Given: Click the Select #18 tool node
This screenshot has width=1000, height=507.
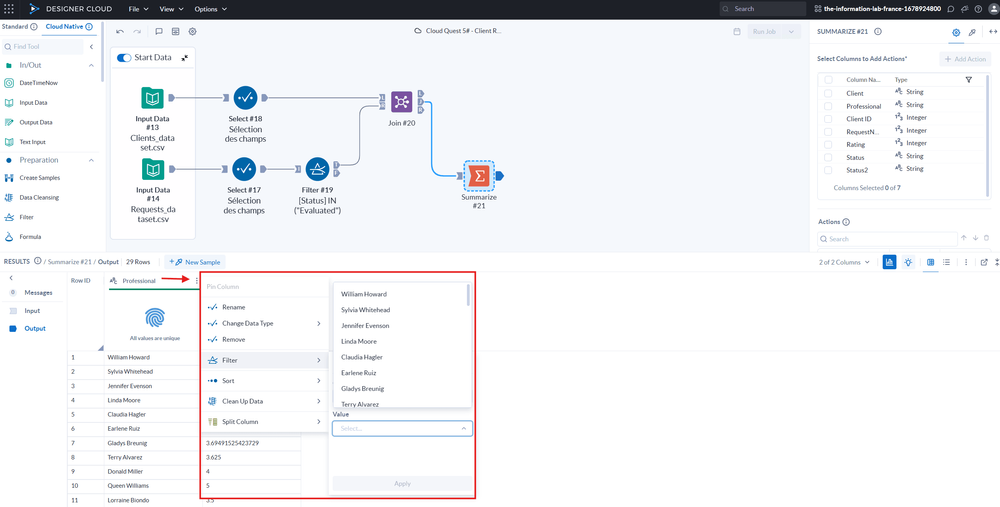Looking at the screenshot, I should tap(245, 98).
